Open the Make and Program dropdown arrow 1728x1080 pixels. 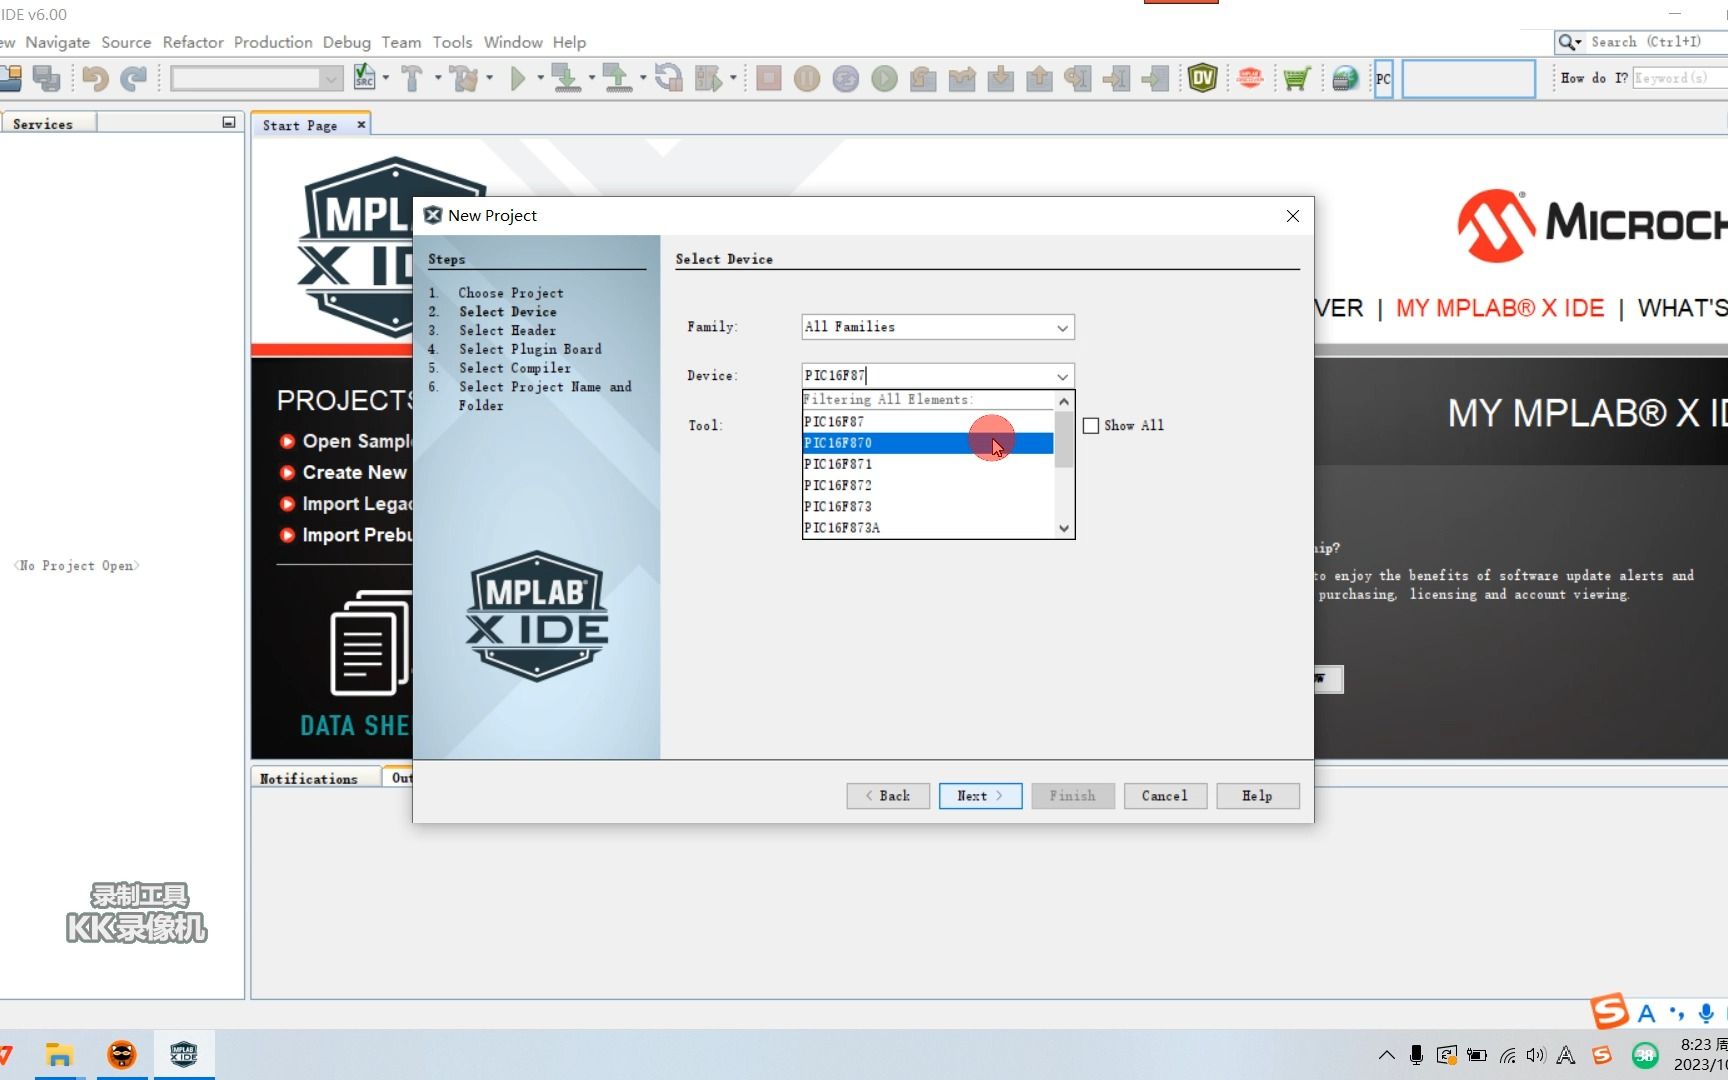(592, 78)
